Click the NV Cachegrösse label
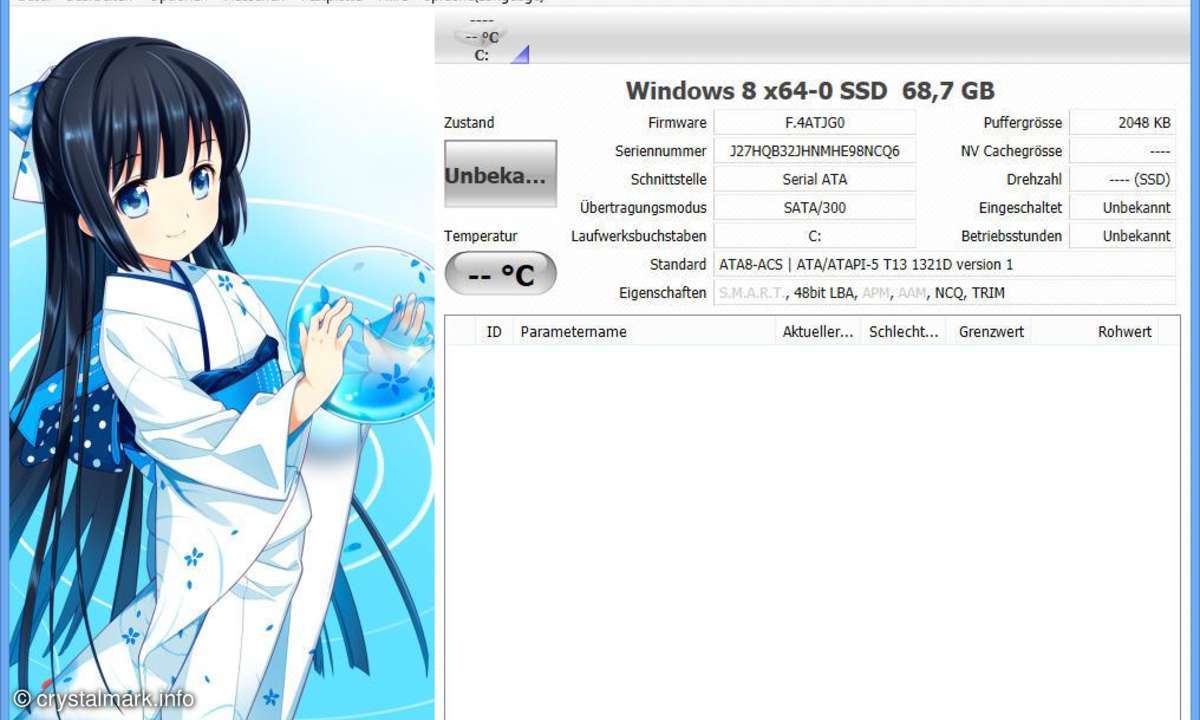 (x=1011, y=151)
